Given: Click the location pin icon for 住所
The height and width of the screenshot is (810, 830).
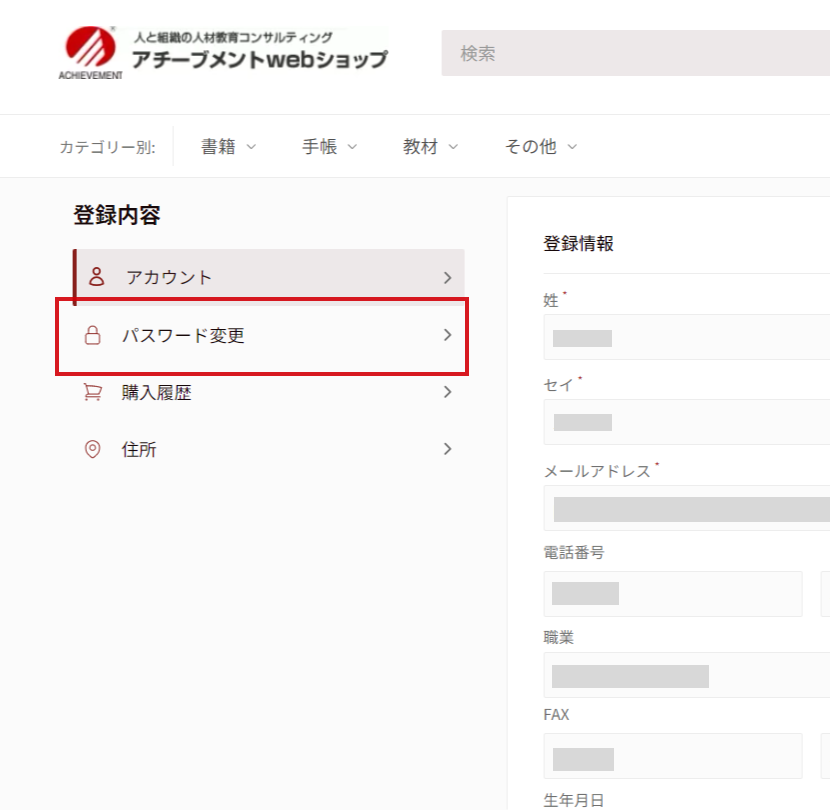Looking at the screenshot, I should point(93,449).
